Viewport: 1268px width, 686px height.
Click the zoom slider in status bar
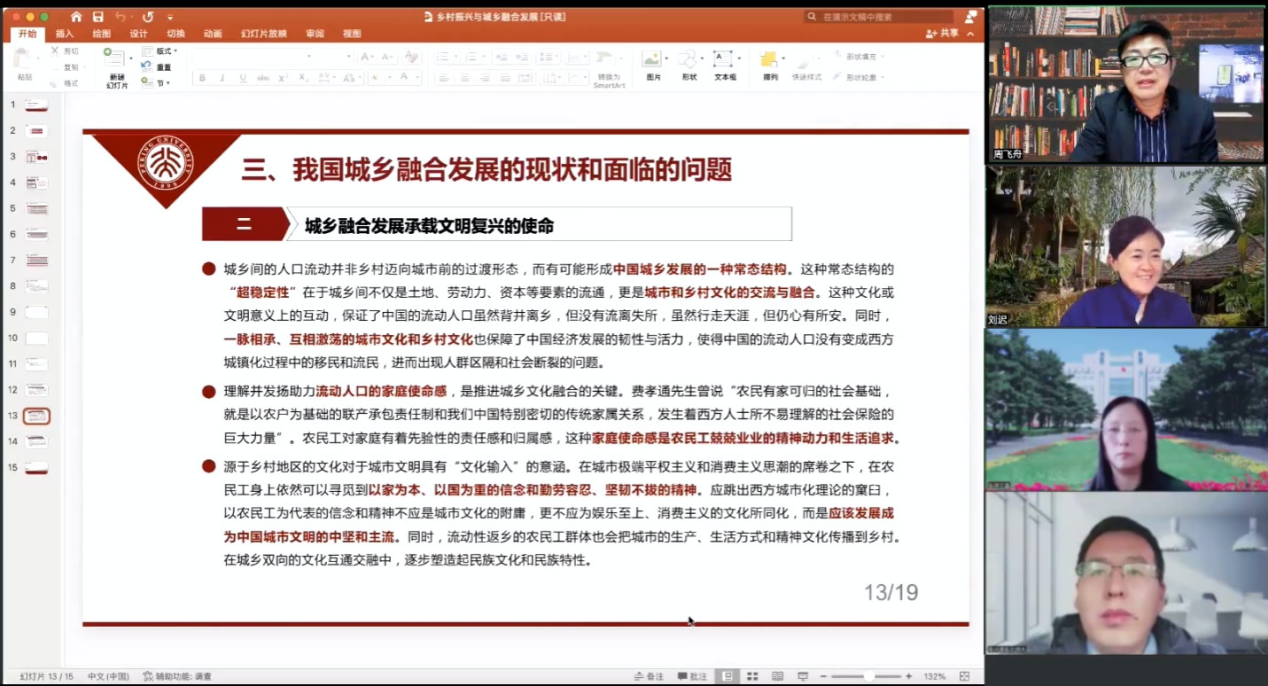pyautogui.click(x=868, y=676)
